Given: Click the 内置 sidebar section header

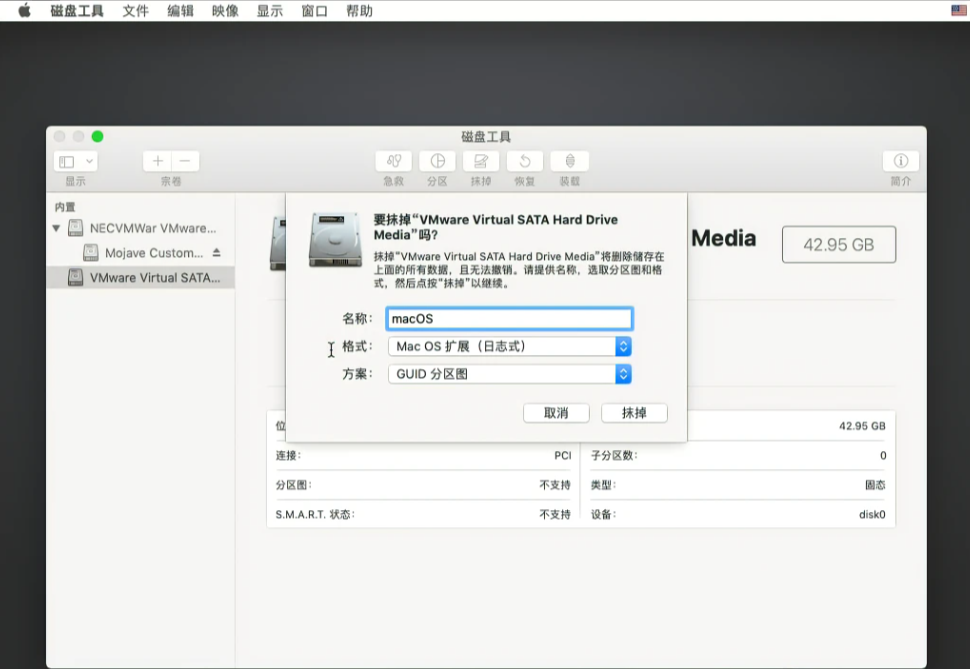Looking at the screenshot, I should pyautogui.click(x=65, y=207).
